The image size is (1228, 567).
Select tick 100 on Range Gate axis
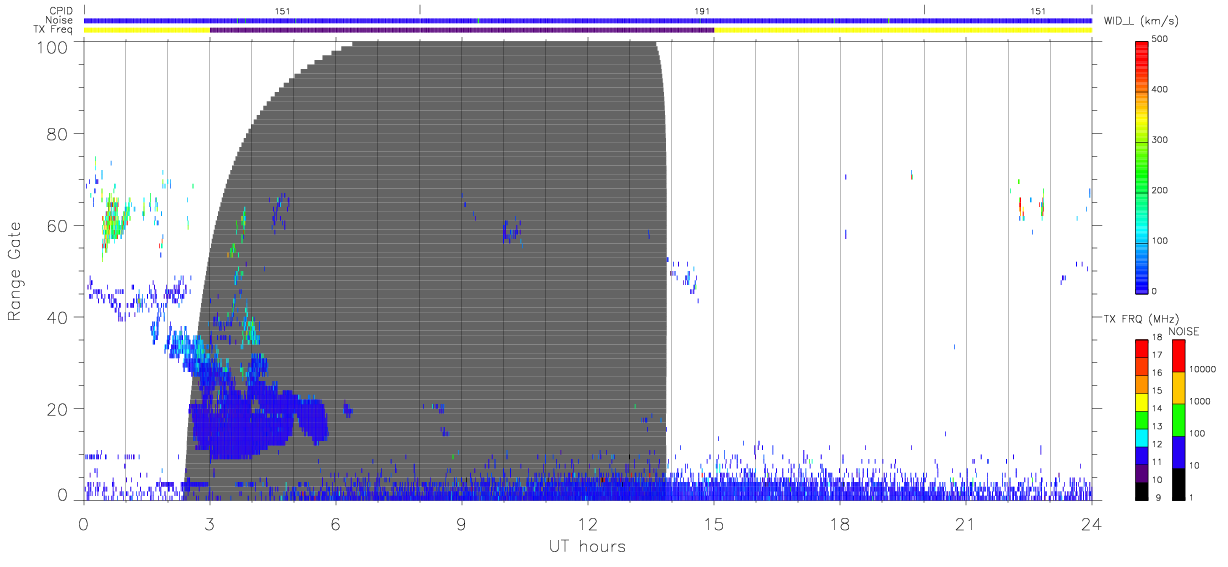(x=51, y=47)
